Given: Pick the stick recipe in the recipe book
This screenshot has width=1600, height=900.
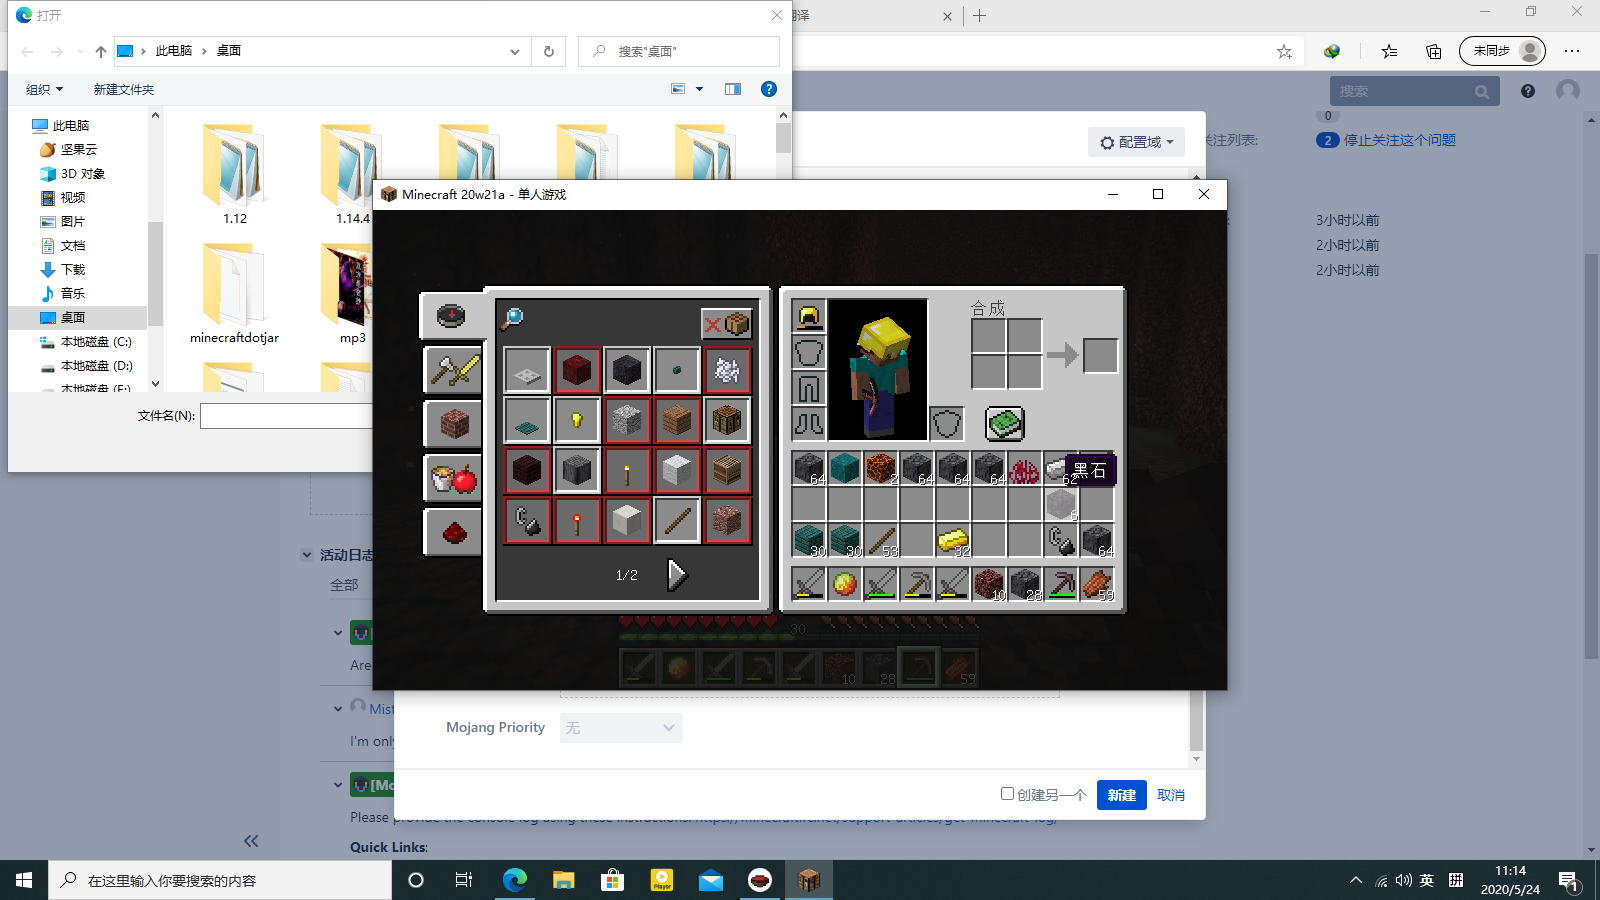Looking at the screenshot, I should (x=677, y=520).
